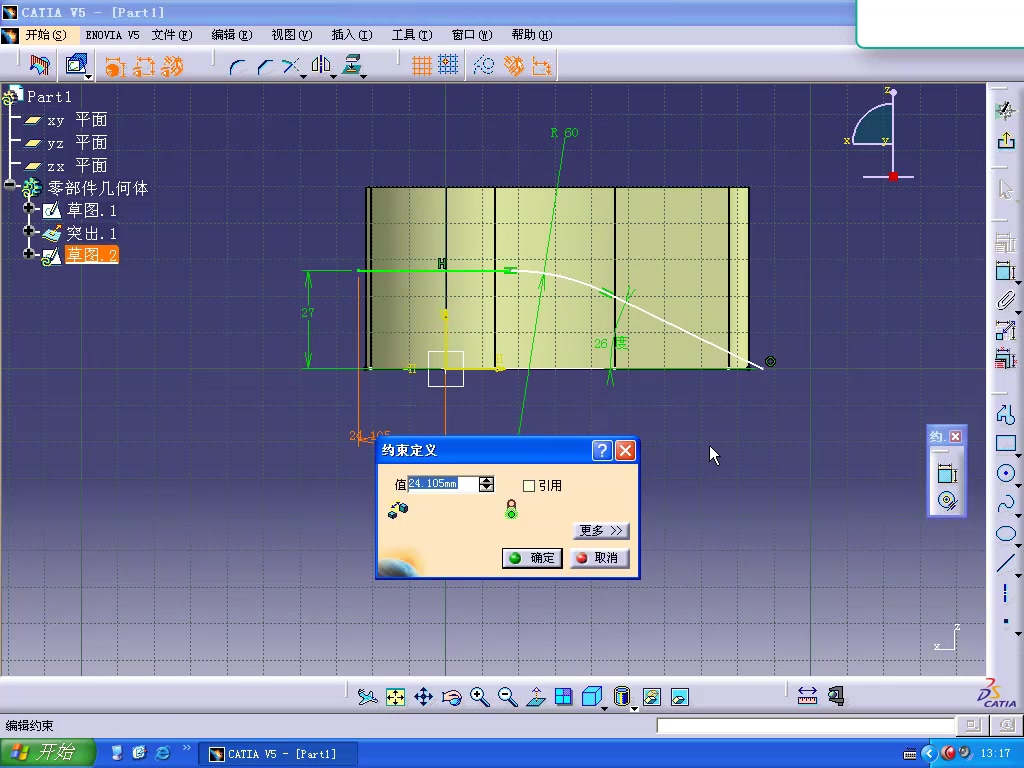Open the 工具(T) menu
Viewport: 1024px width, 768px height.
point(412,35)
